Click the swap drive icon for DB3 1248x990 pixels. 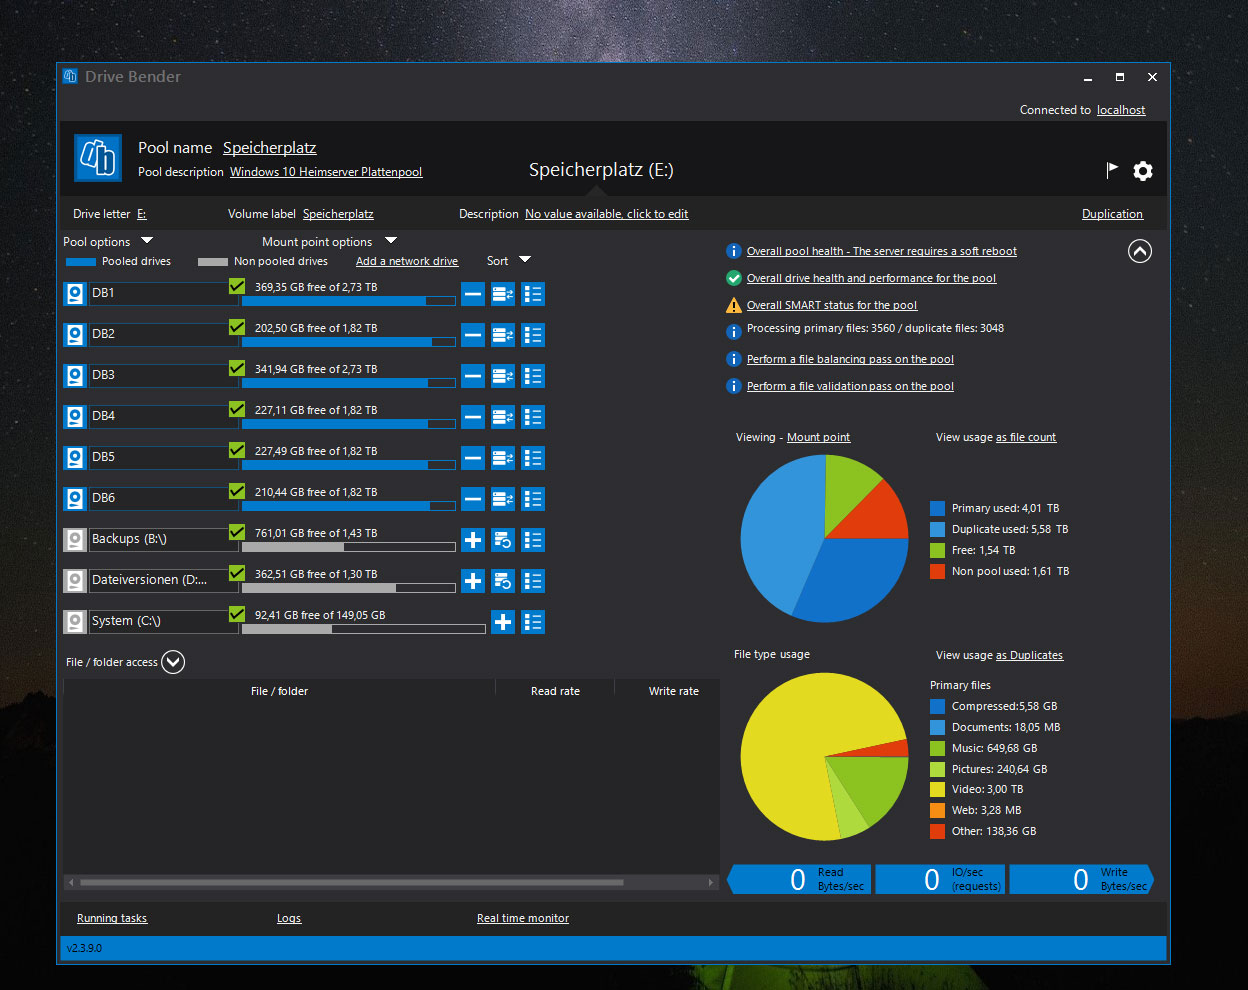[x=503, y=376]
